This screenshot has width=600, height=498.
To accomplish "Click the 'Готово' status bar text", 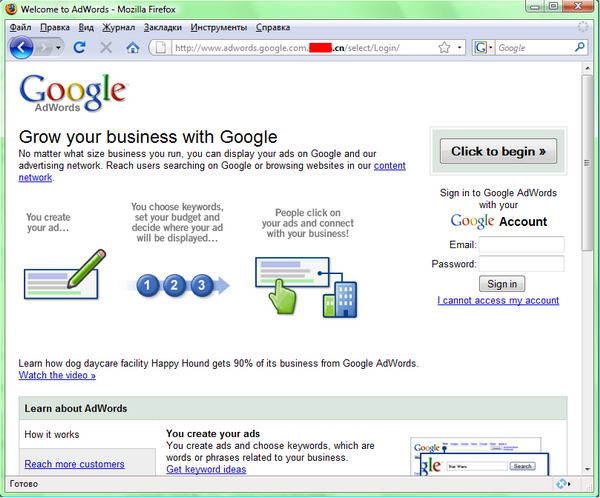I will pos(24,484).
